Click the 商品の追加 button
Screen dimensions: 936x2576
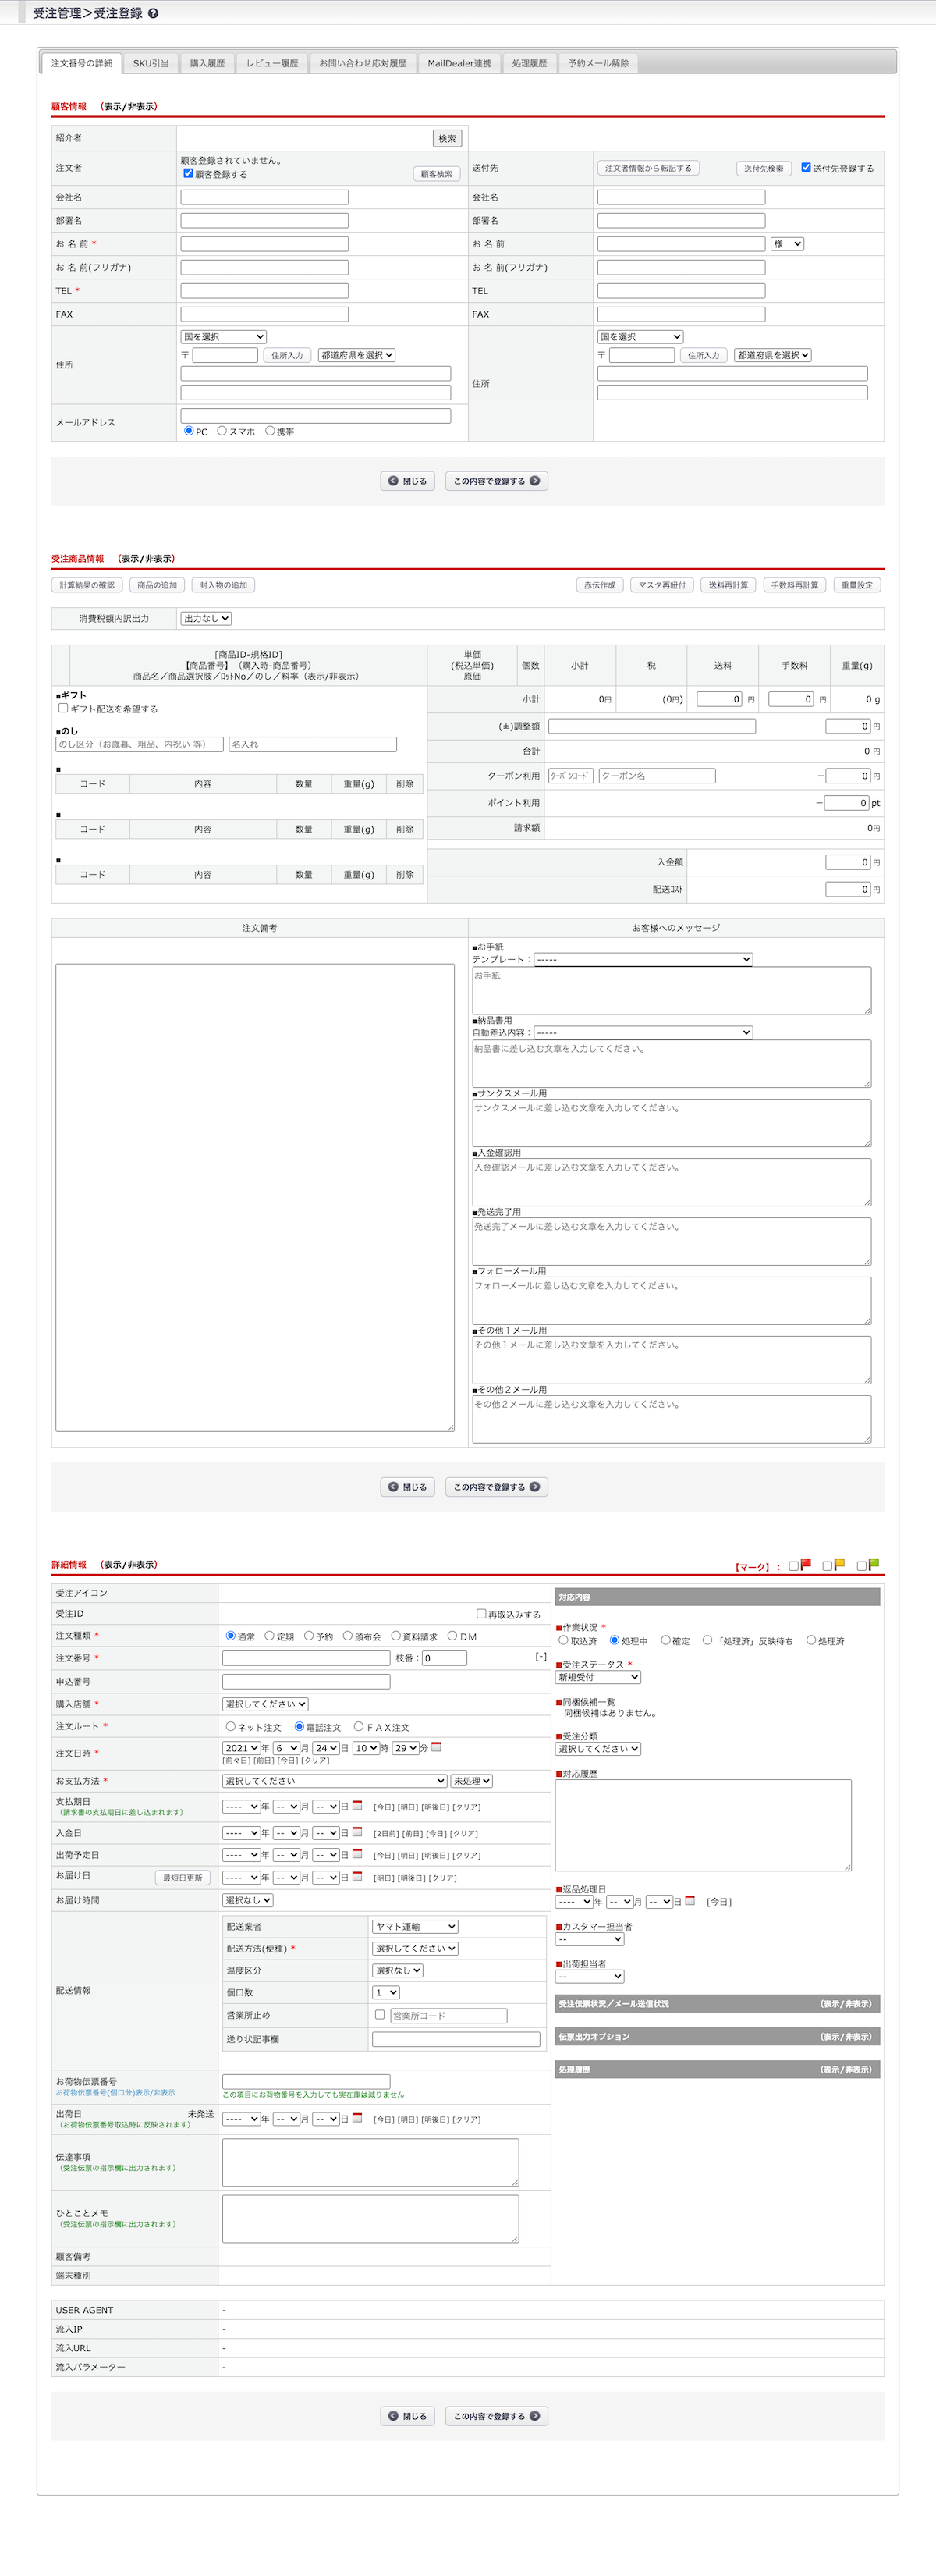point(157,585)
